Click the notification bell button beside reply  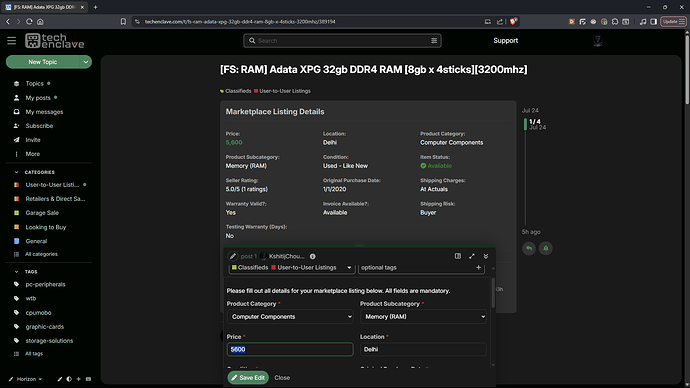[546, 249]
